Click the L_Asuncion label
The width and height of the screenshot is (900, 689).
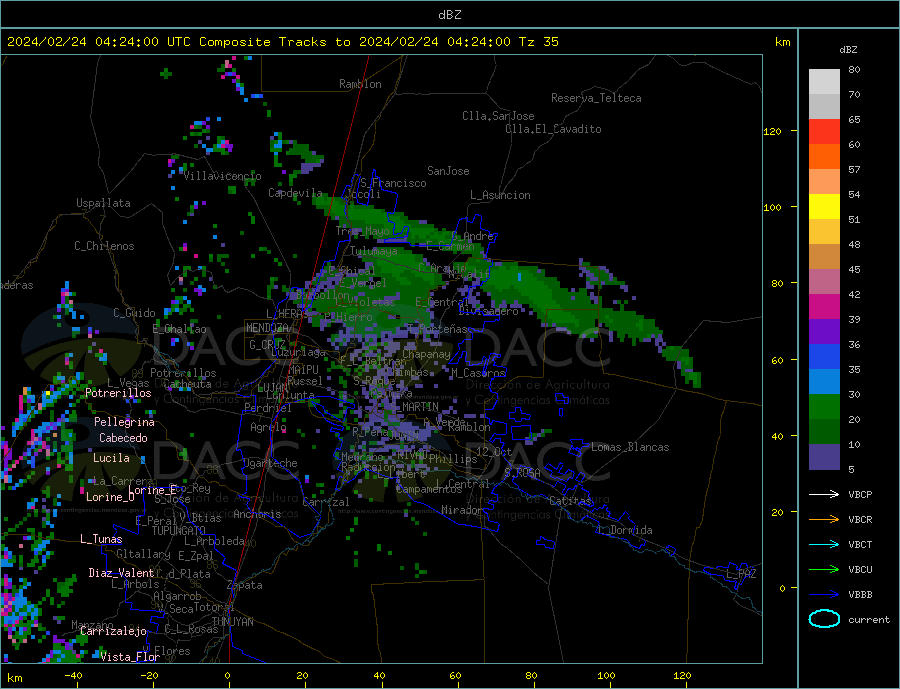501,195
